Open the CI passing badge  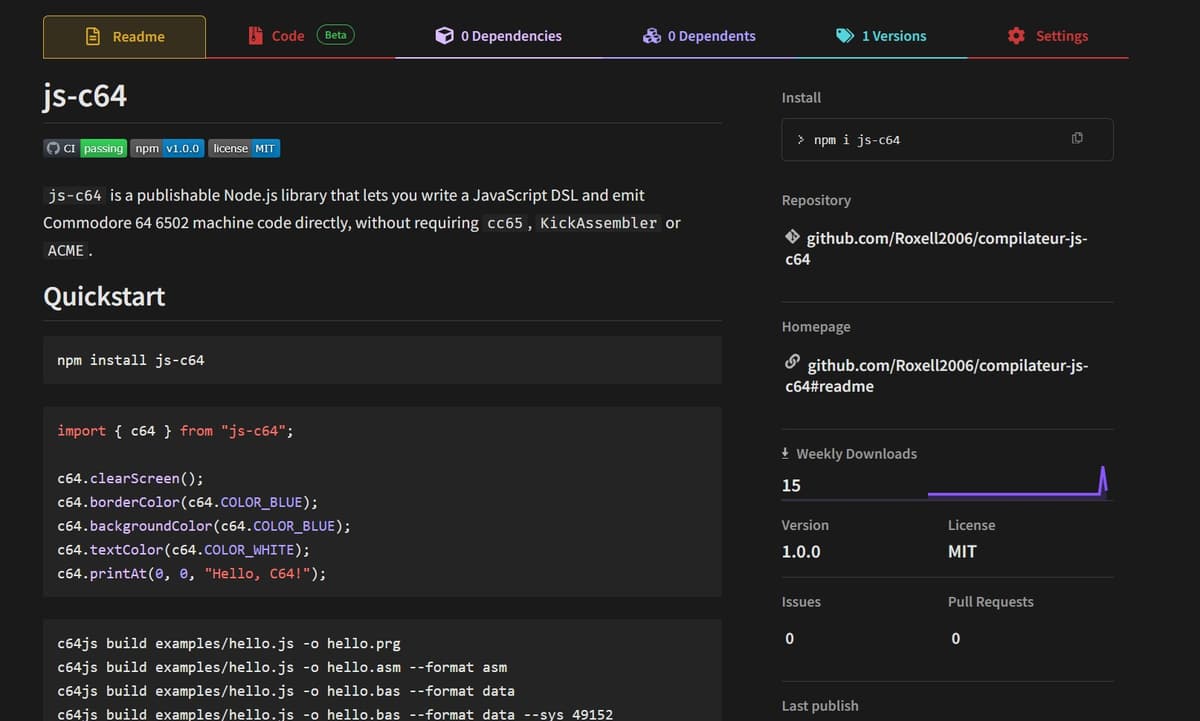(x=85, y=148)
